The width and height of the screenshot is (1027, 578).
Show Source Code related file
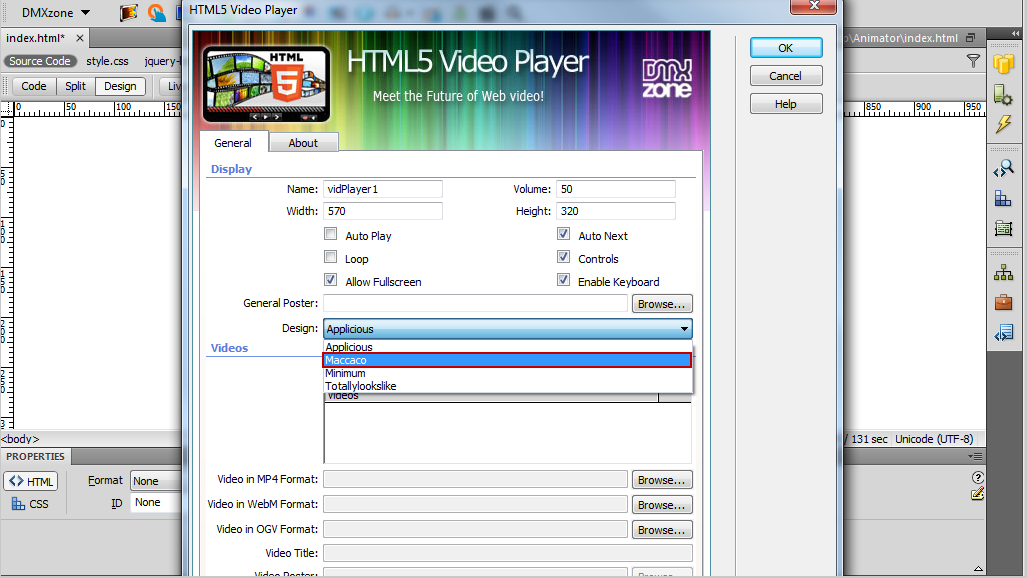(x=40, y=61)
